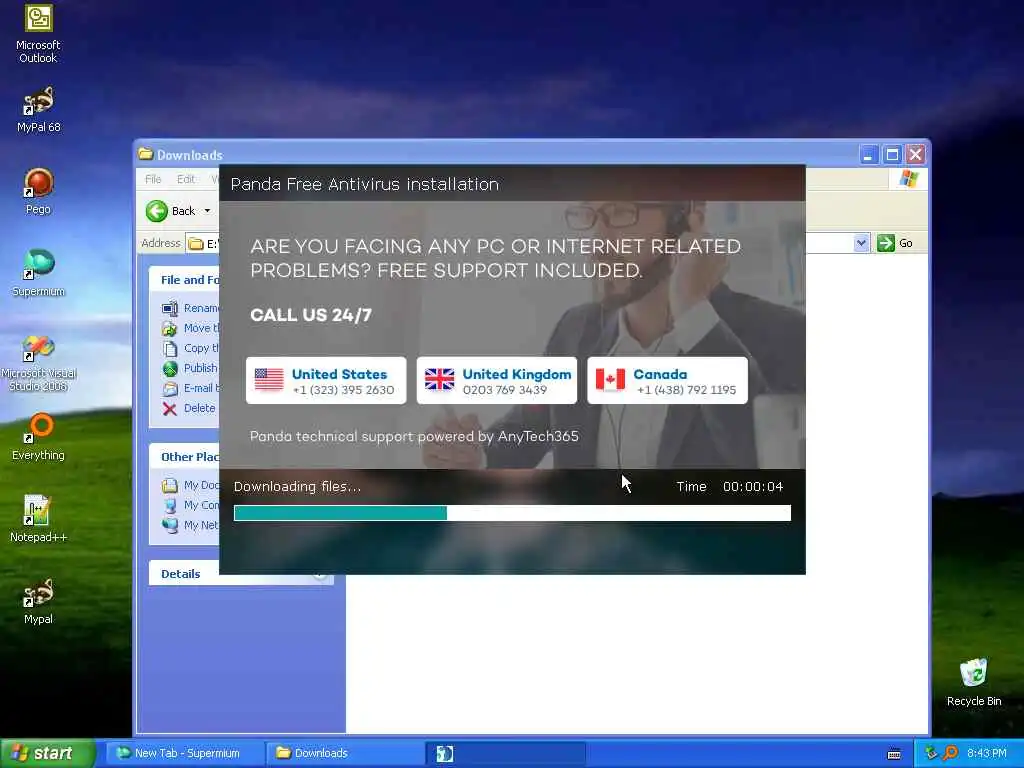Open the Back history dropdown arrow

coord(207,211)
